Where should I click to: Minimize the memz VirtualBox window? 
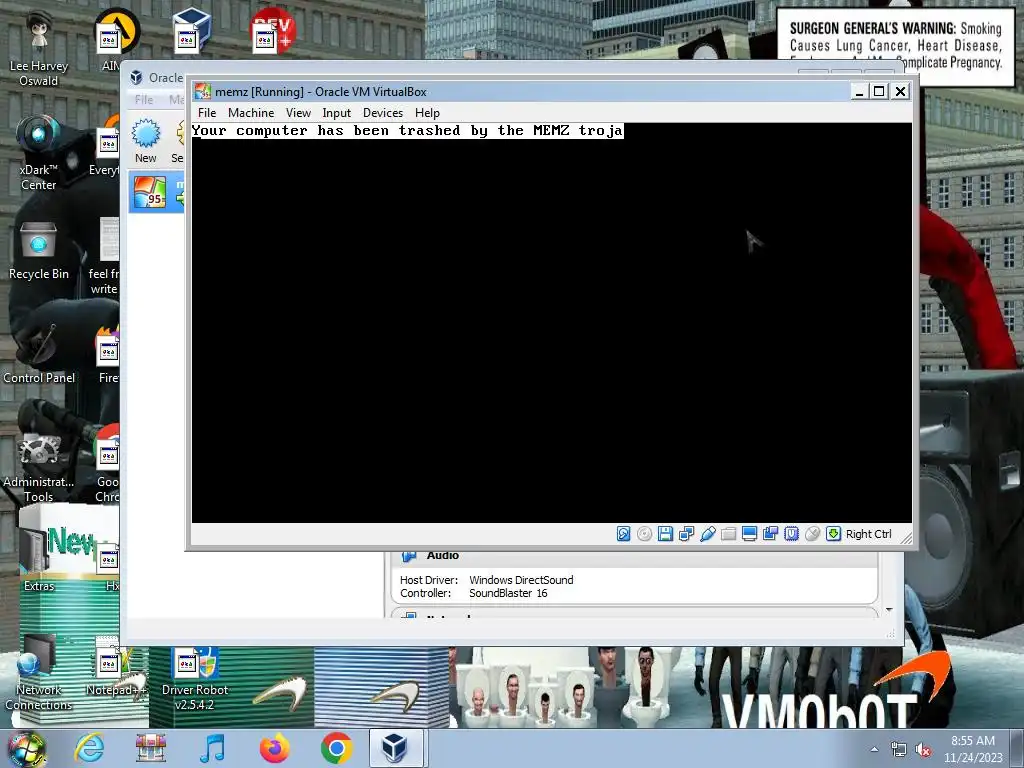click(x=859, y=91)
